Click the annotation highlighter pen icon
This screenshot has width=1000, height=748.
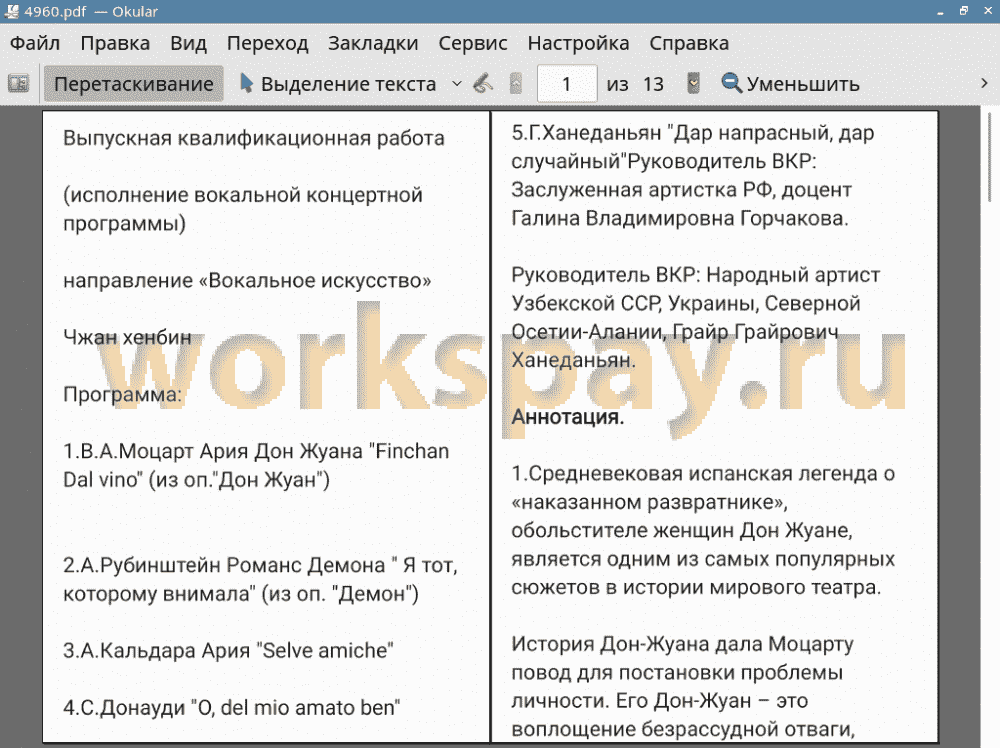coord(483,84)
